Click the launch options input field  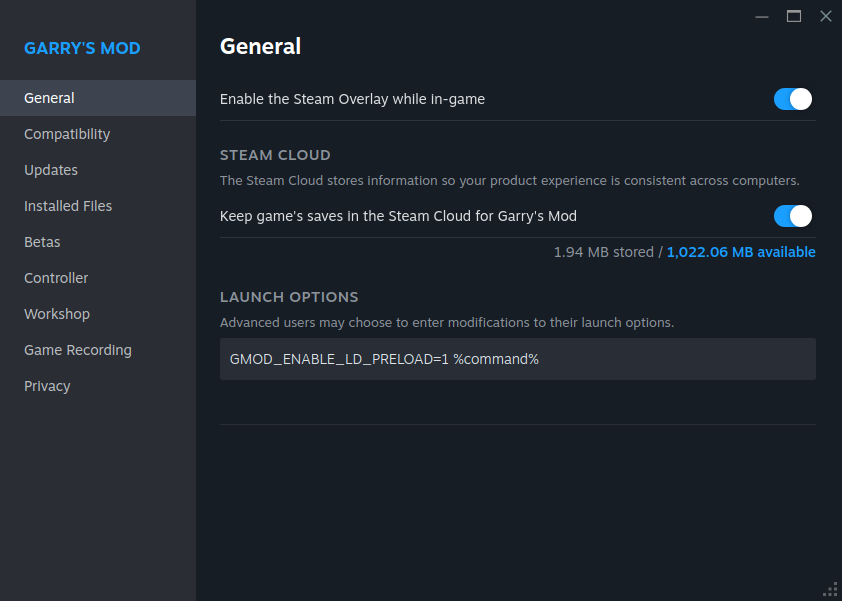[517, 358]
